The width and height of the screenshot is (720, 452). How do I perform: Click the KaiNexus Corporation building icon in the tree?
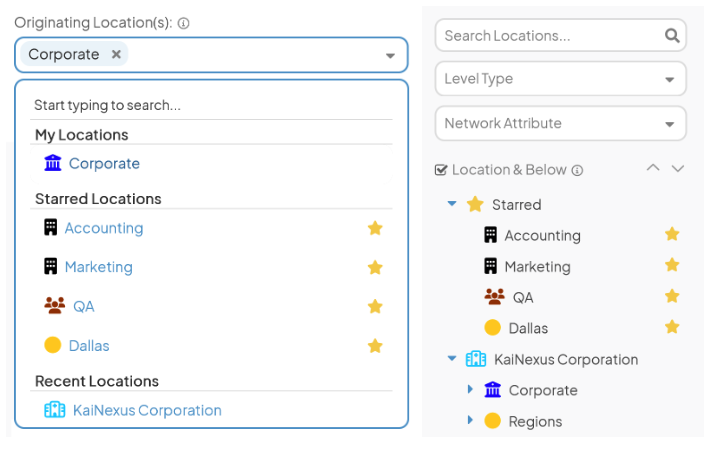pyautogui.click(x=476, y=359)
